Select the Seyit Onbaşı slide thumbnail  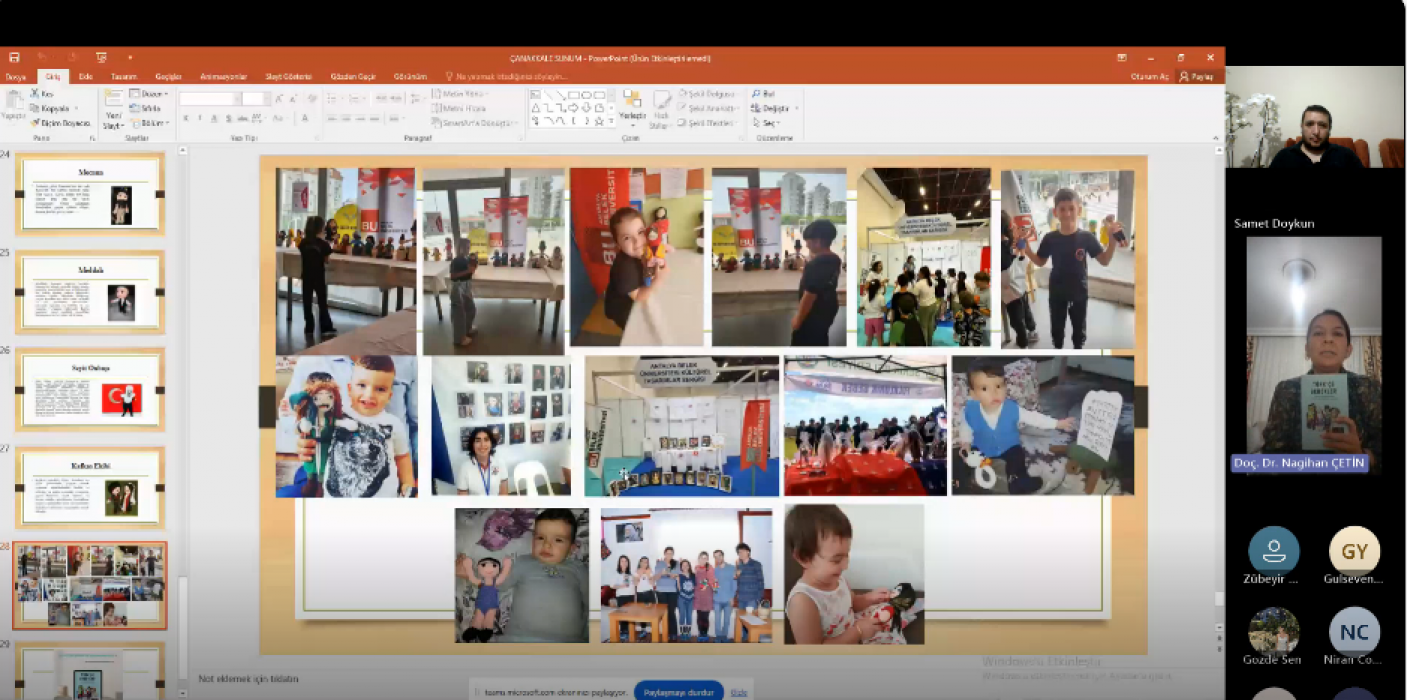pos(90,390)
